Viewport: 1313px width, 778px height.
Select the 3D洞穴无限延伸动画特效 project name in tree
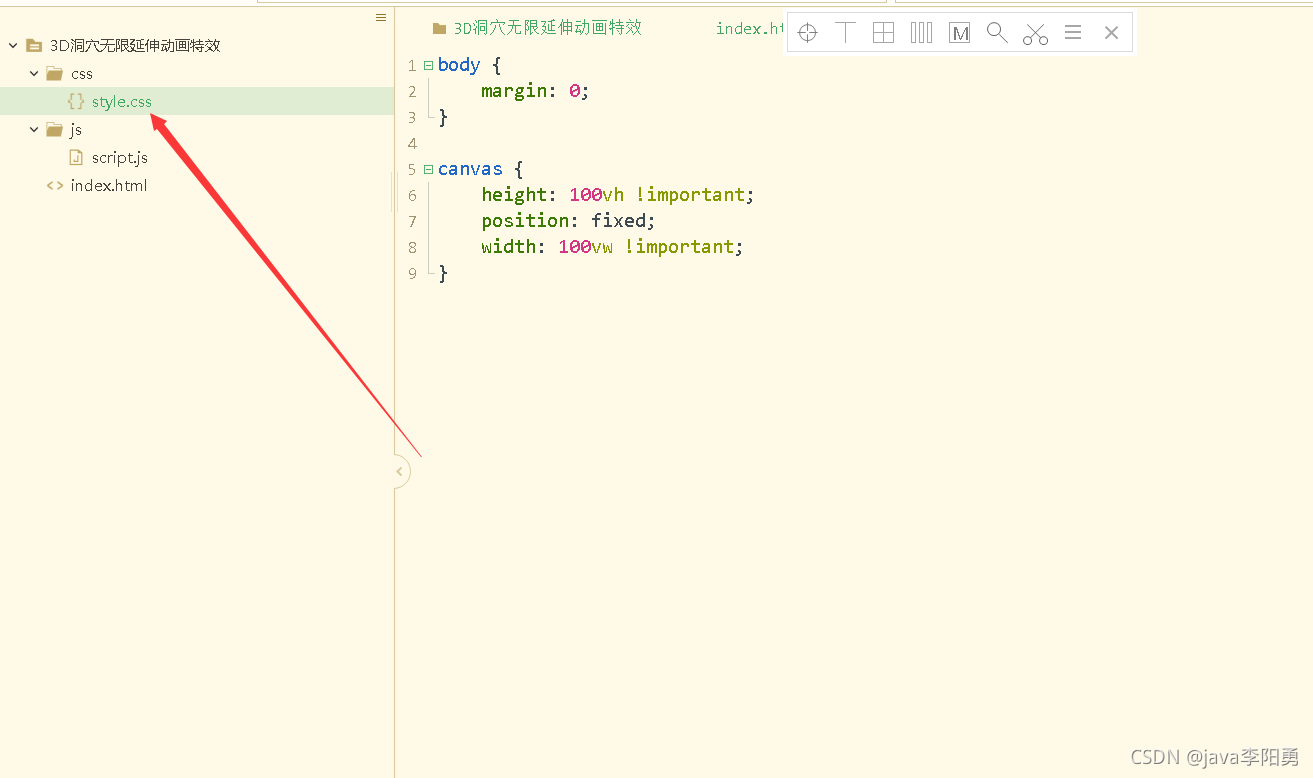pyautogui.click(x=135, y=46)
